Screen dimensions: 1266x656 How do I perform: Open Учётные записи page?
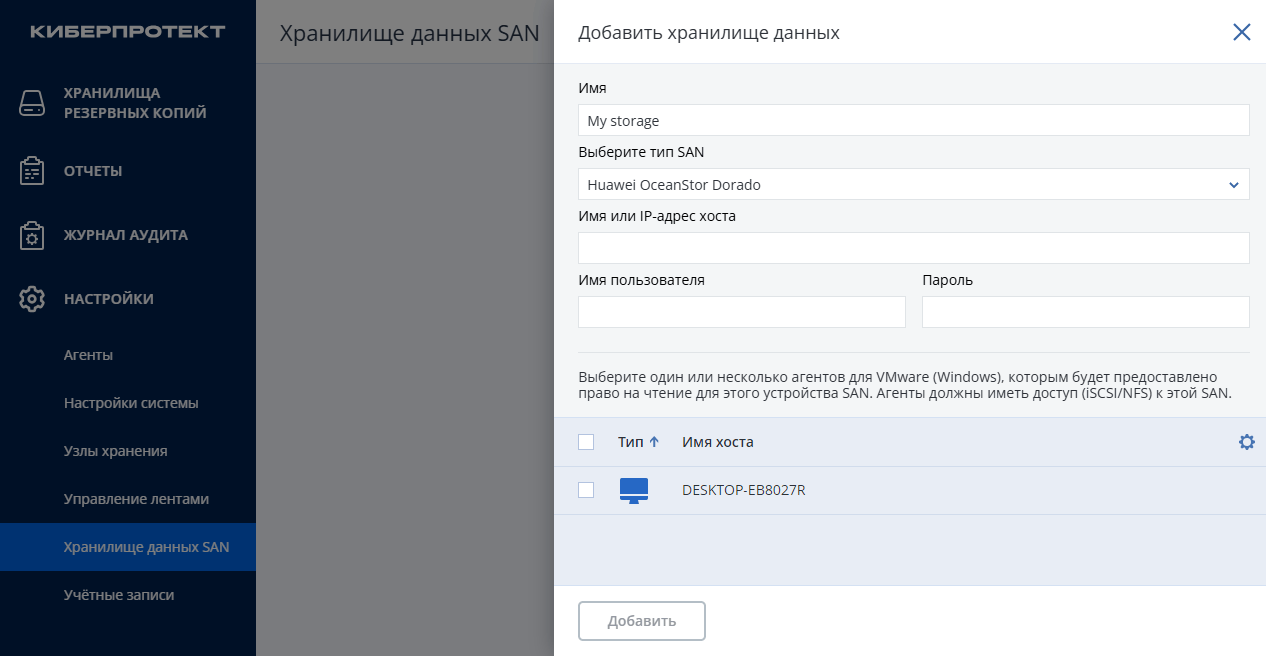pos(119,595)
